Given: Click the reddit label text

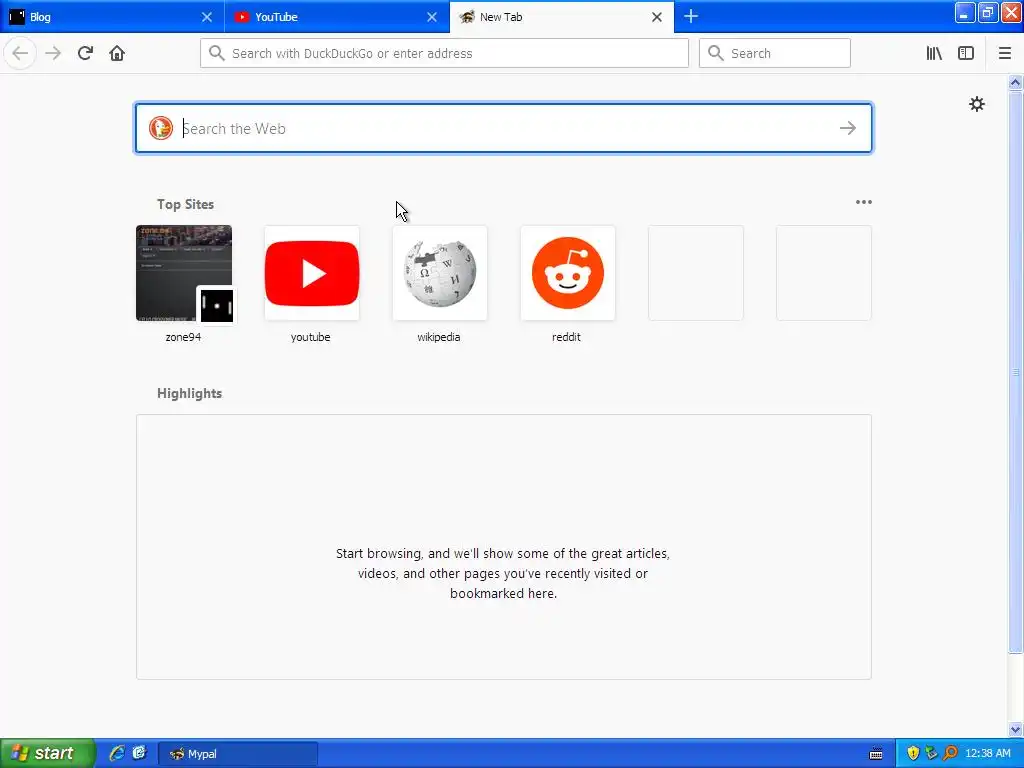Looking at the screenshot, I should click(566, 337).
